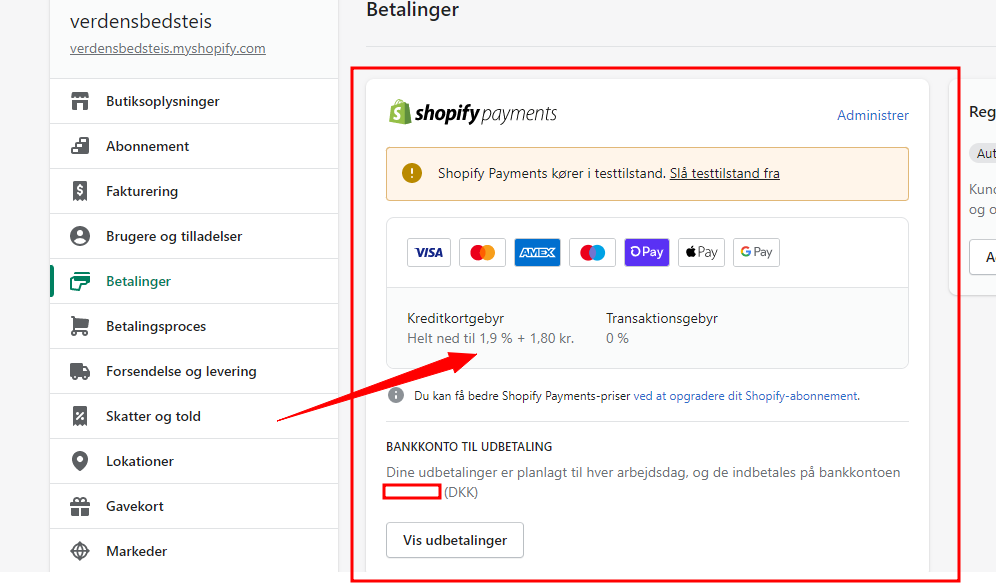Click the 'Transaktionsgebyr' label
The height and width of the screenshot is (584, 997).
tap(661, 318)
